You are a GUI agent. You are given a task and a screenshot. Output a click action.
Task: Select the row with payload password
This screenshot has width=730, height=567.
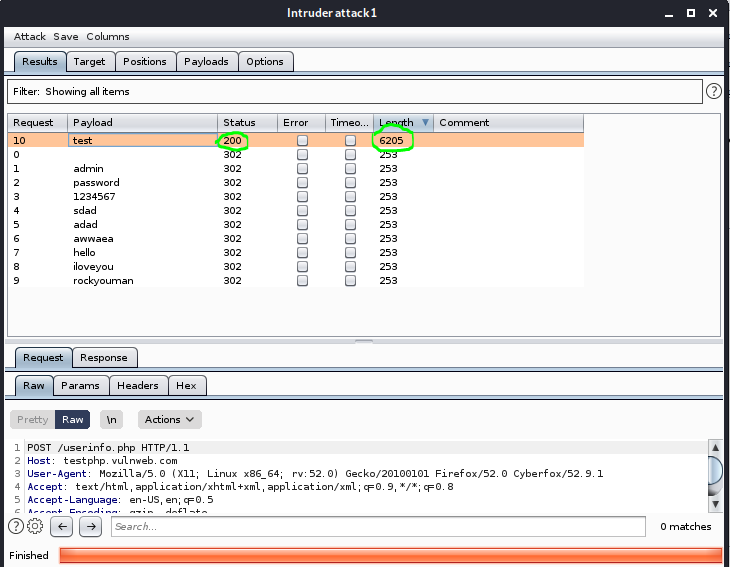(296, 182)
